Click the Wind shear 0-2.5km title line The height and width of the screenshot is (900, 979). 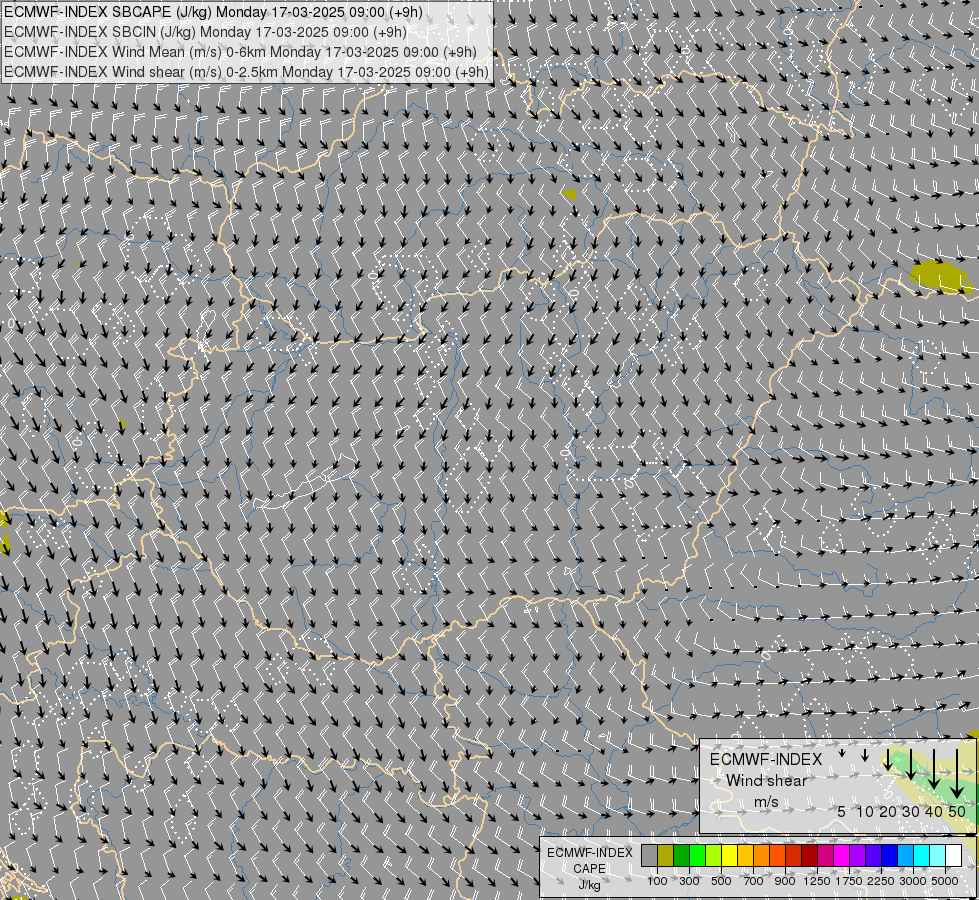tap(246, 72)
